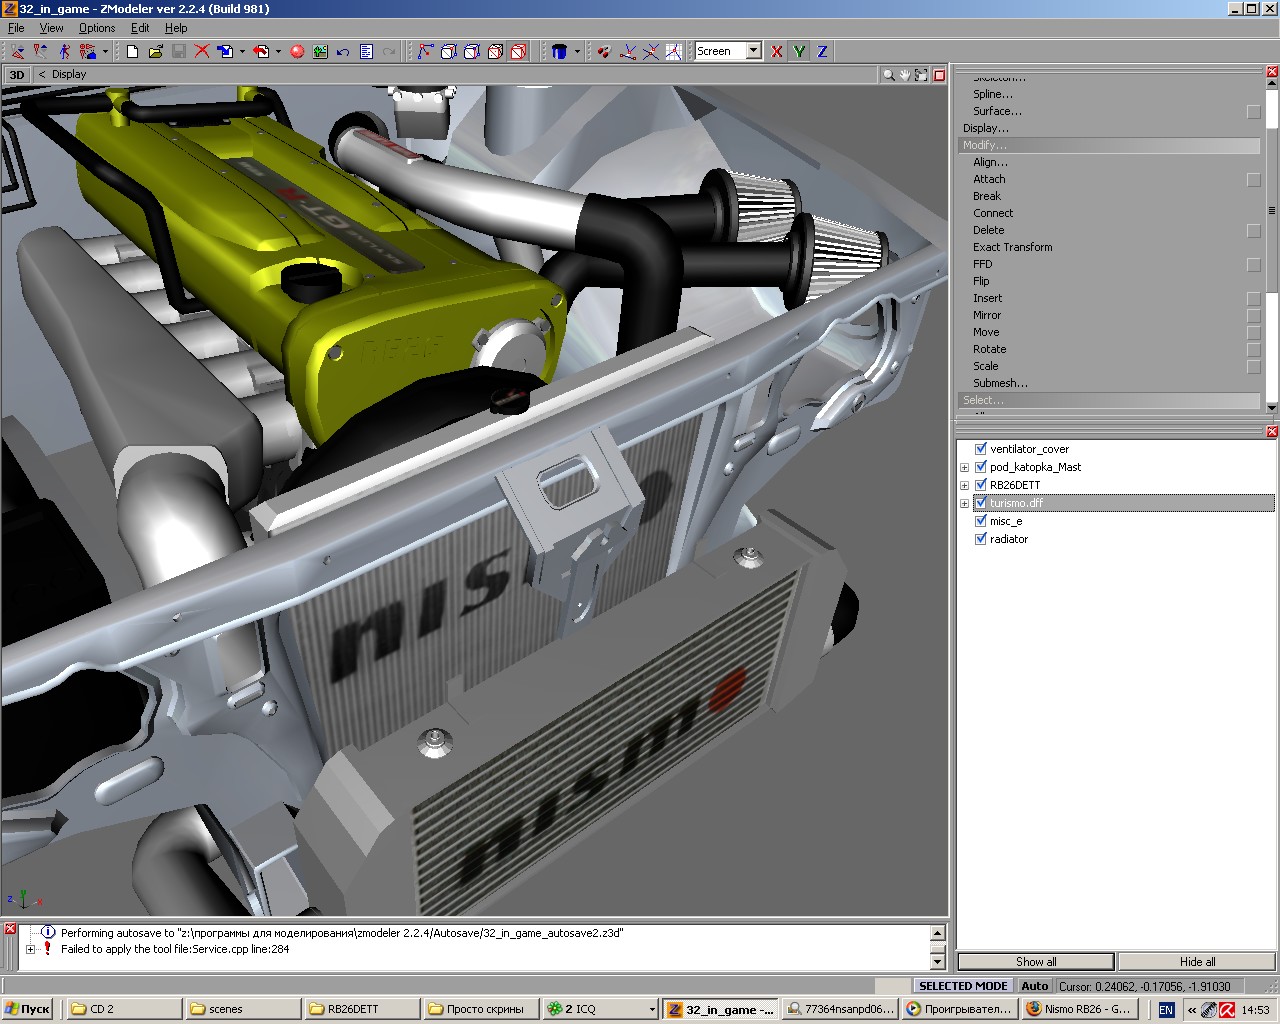1280x1024 pixels.
Task: Click the Show all button
Action: [1036, 962]
